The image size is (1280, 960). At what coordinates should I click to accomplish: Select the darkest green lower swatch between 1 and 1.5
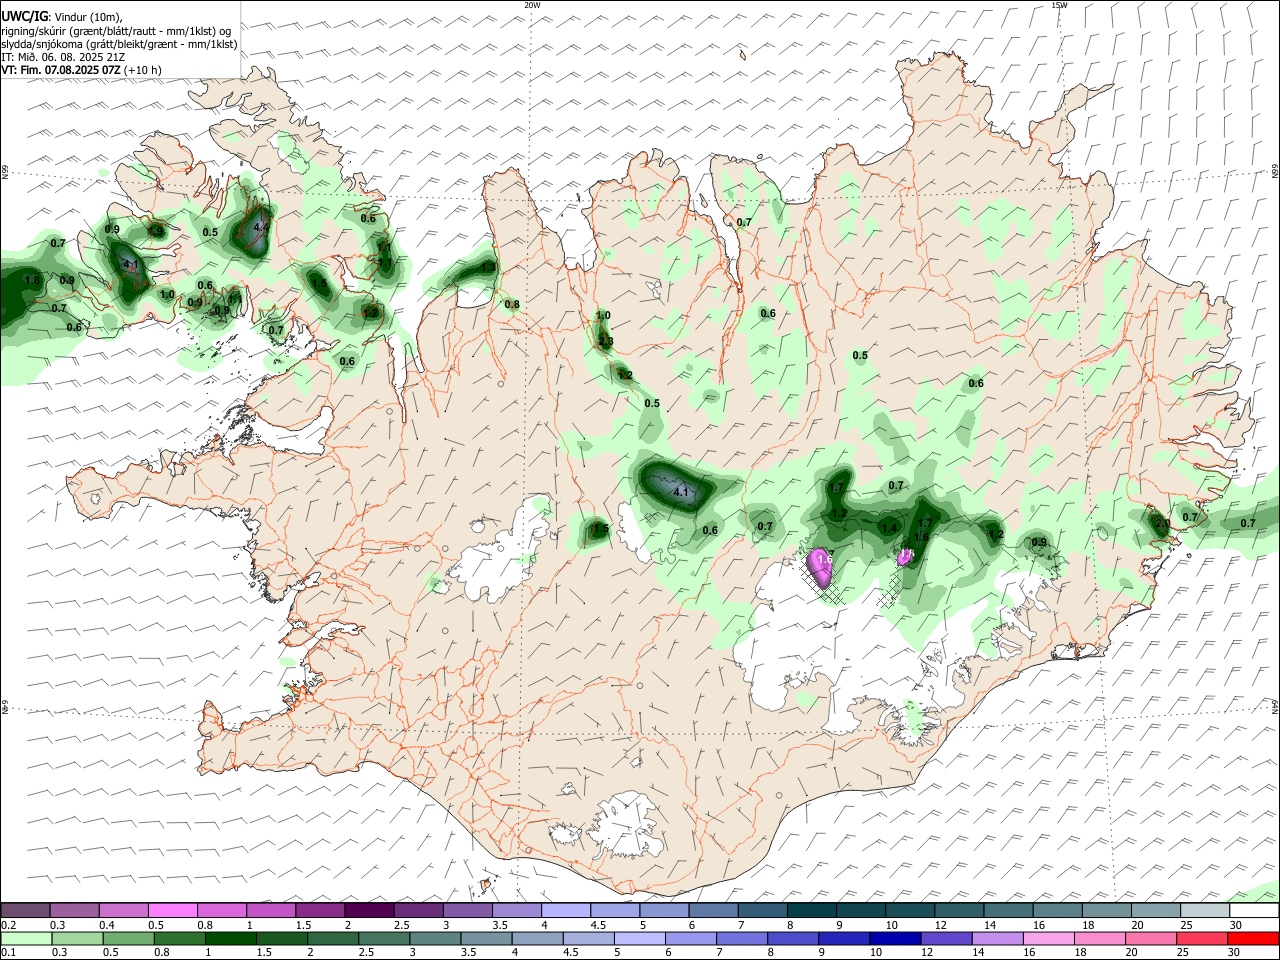coord(231,938)
